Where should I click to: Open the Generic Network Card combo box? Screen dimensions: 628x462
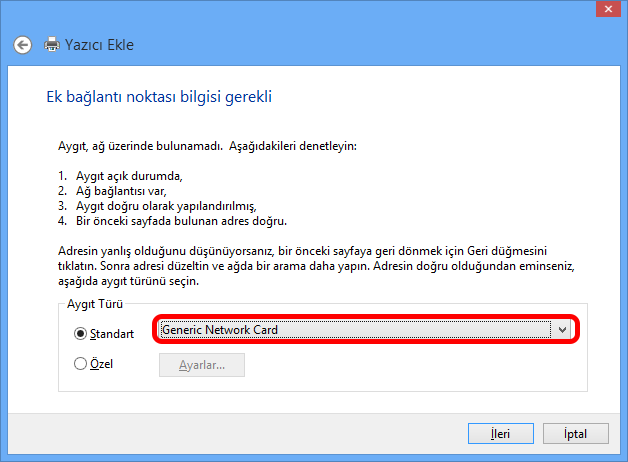pyautogui.click(x=355, y=329)
